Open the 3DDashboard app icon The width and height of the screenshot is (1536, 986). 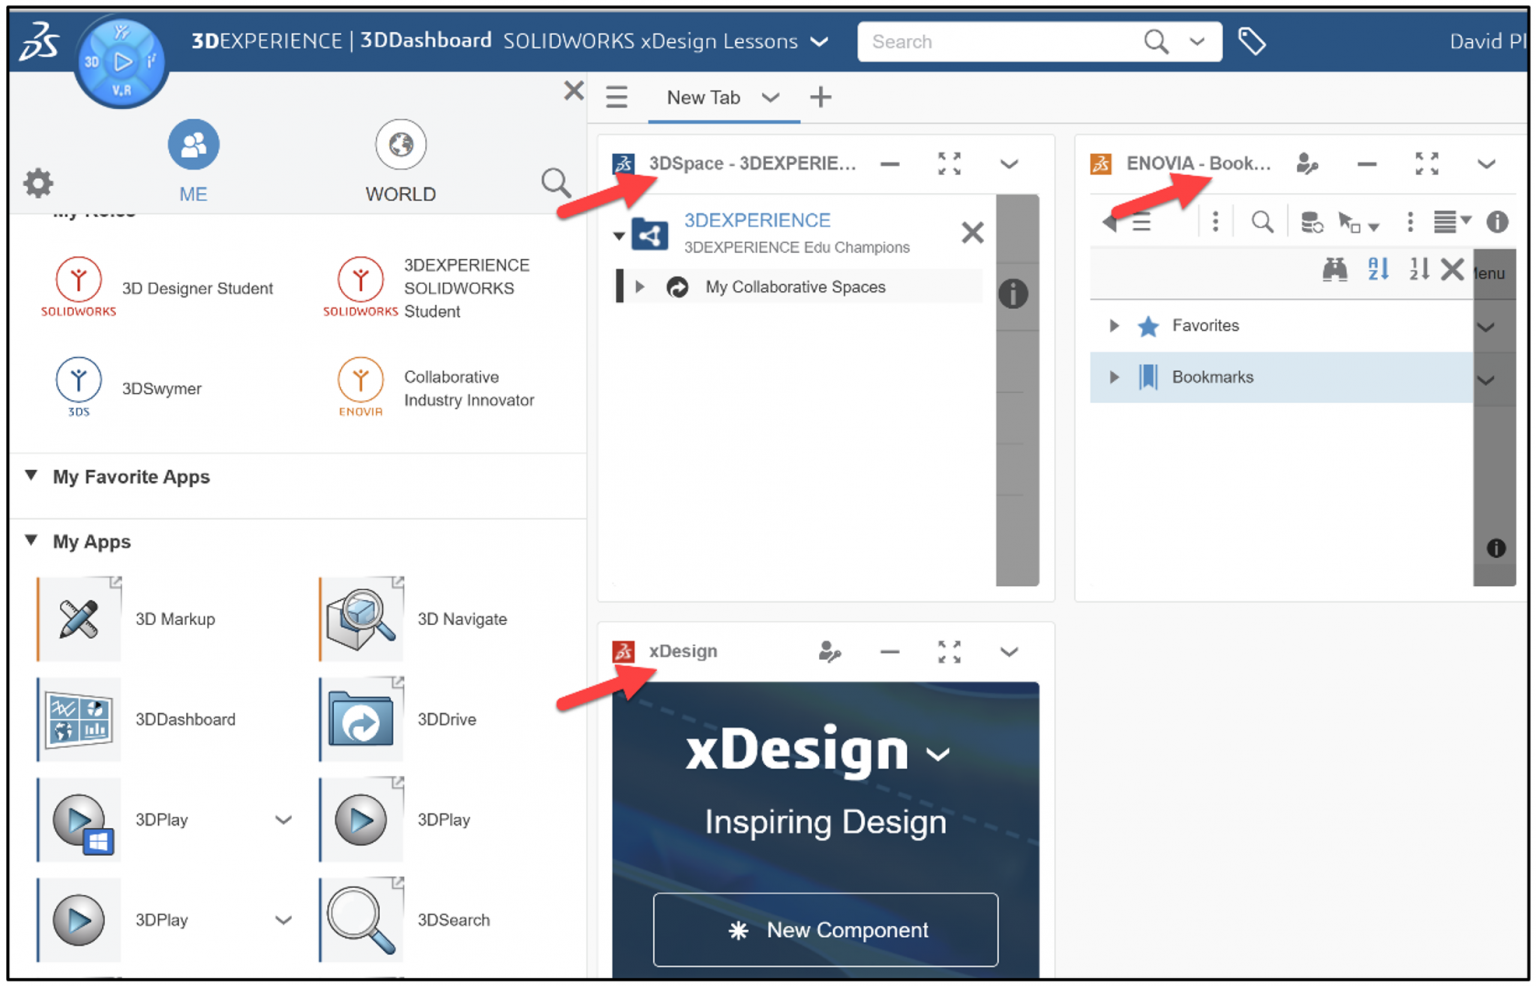pyautogui.click(x=78, y=719)
